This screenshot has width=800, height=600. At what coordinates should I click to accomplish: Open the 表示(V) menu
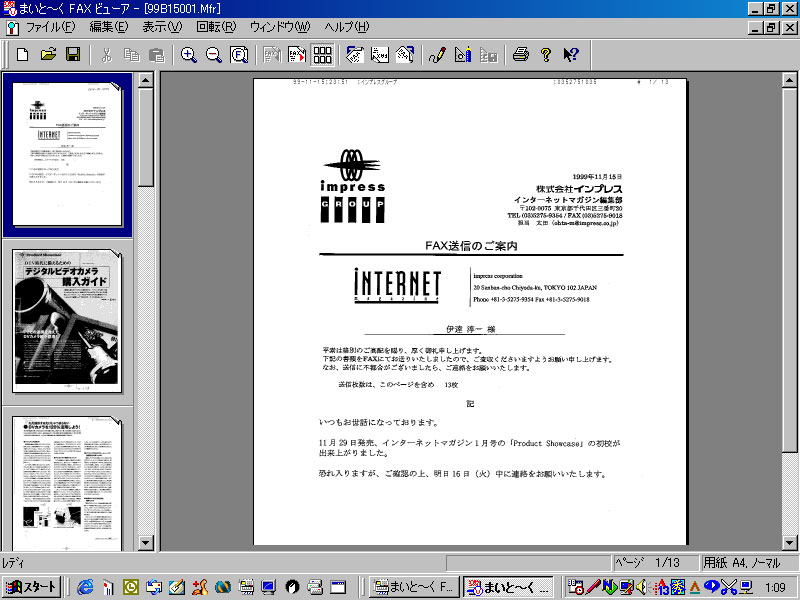pyautogui.click(x=162, y=26)
